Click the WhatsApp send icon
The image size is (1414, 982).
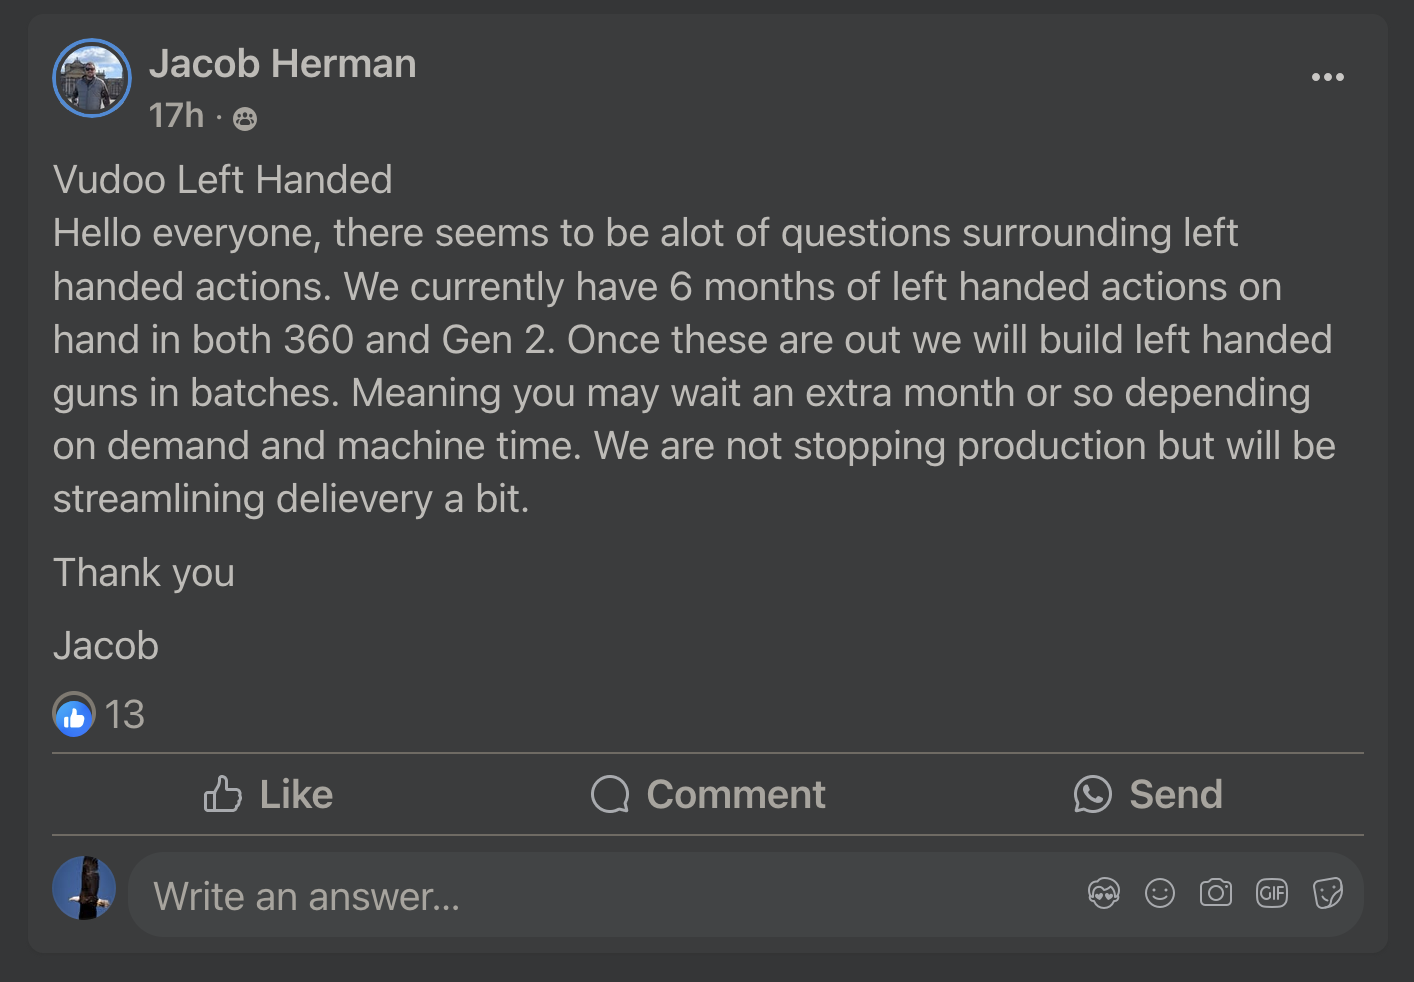1093,795
